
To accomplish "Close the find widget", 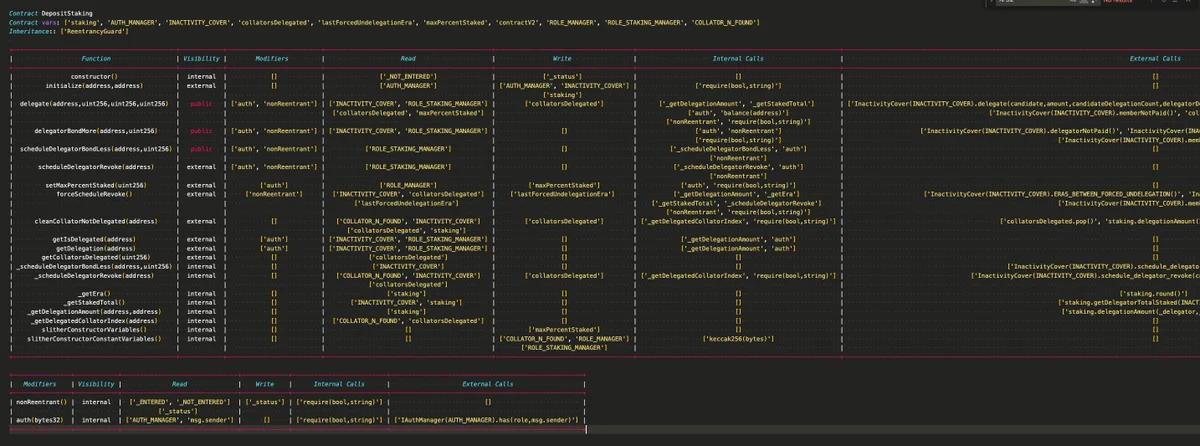I will (x=1188, y=2).
